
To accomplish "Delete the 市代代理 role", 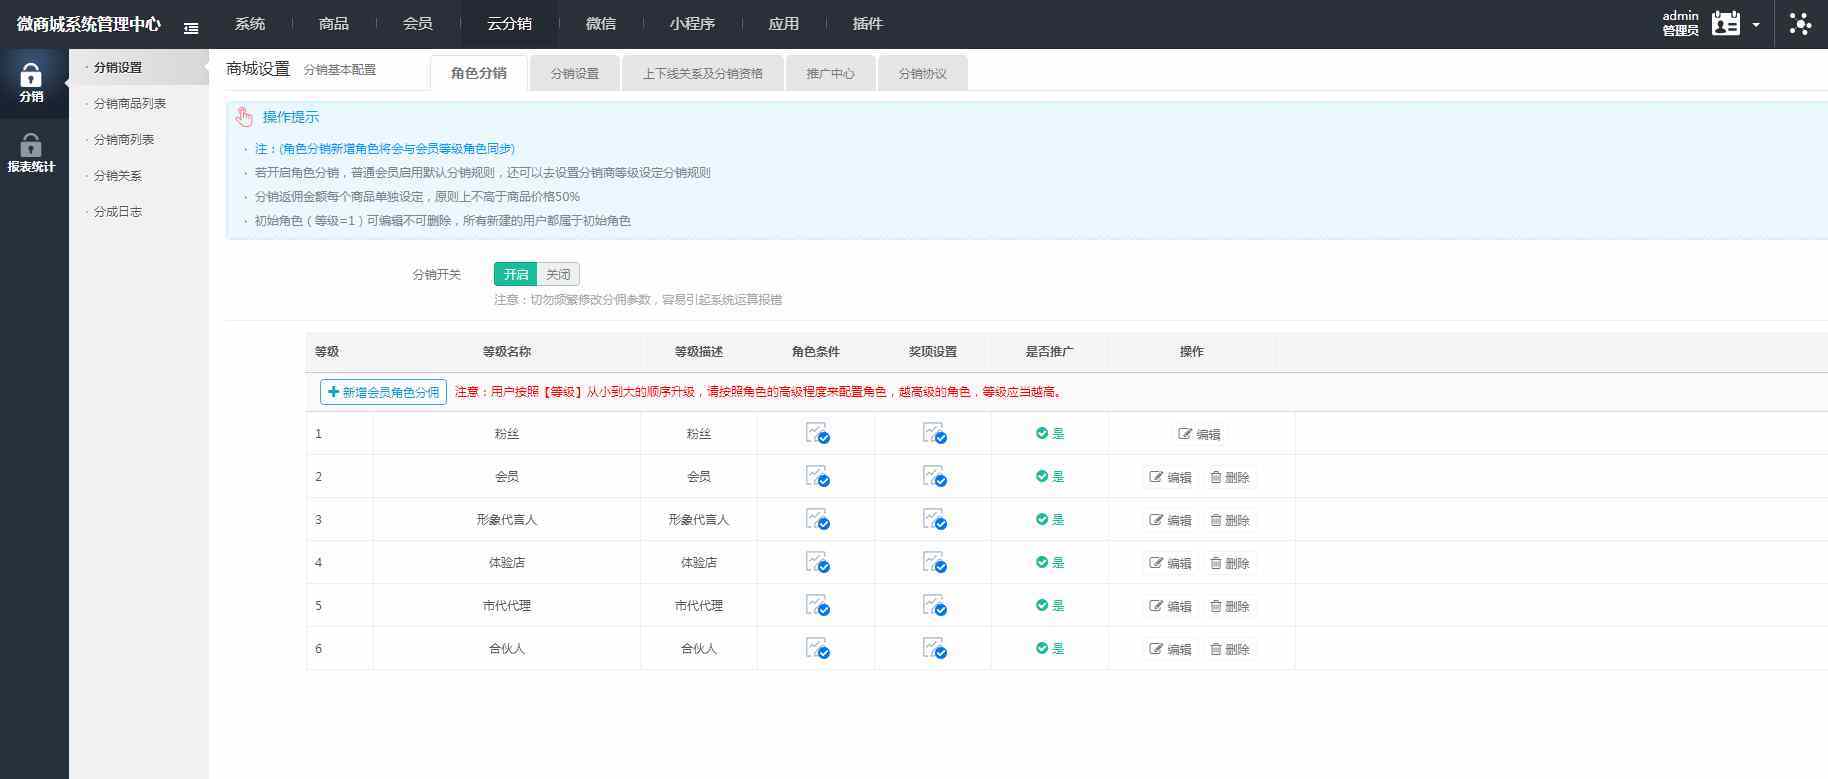I will (1230, 606).
